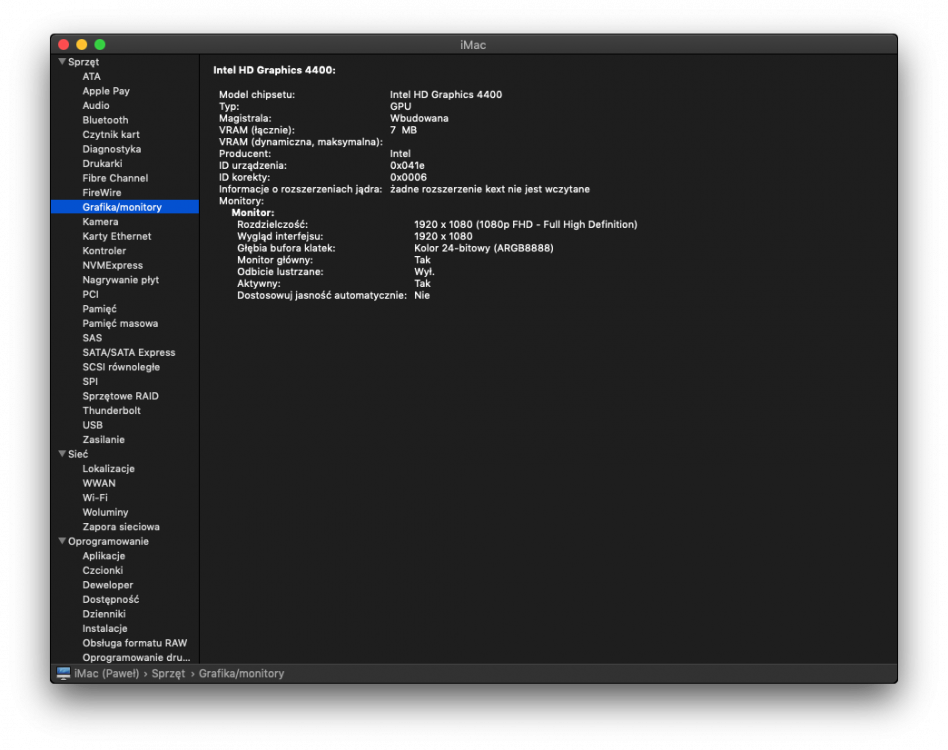
Task: Select ATA in the sidebar
Action: click(92, 76)
